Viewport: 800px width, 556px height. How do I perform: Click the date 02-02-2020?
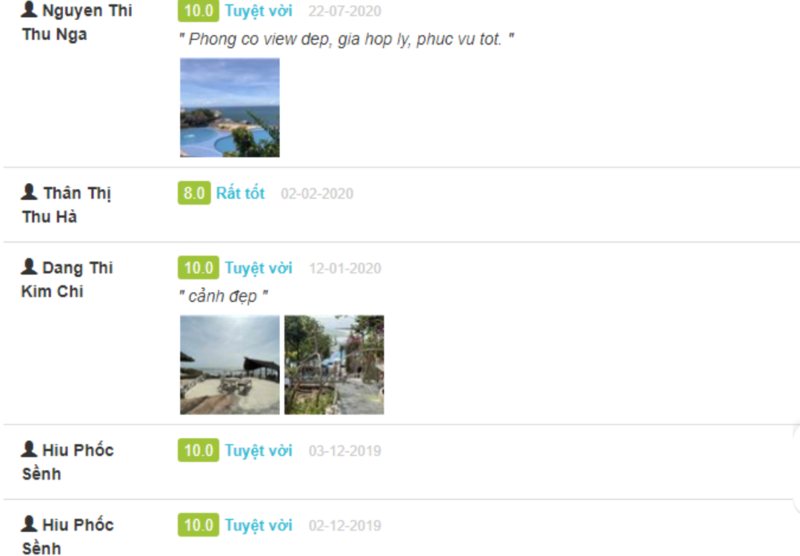coord(317,194)
